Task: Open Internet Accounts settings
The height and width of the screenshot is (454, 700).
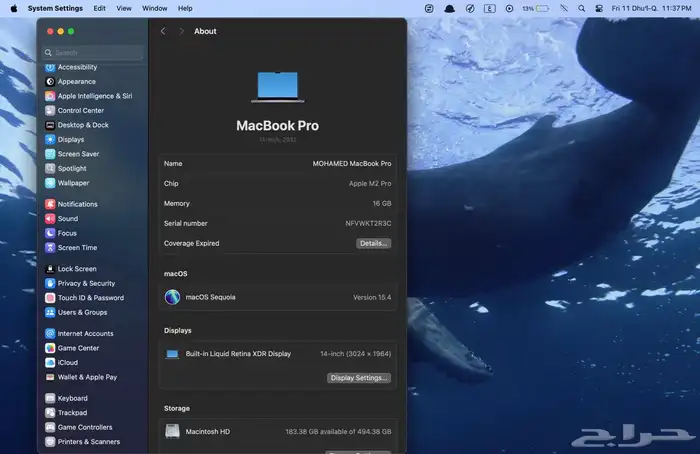Action: 79,333
